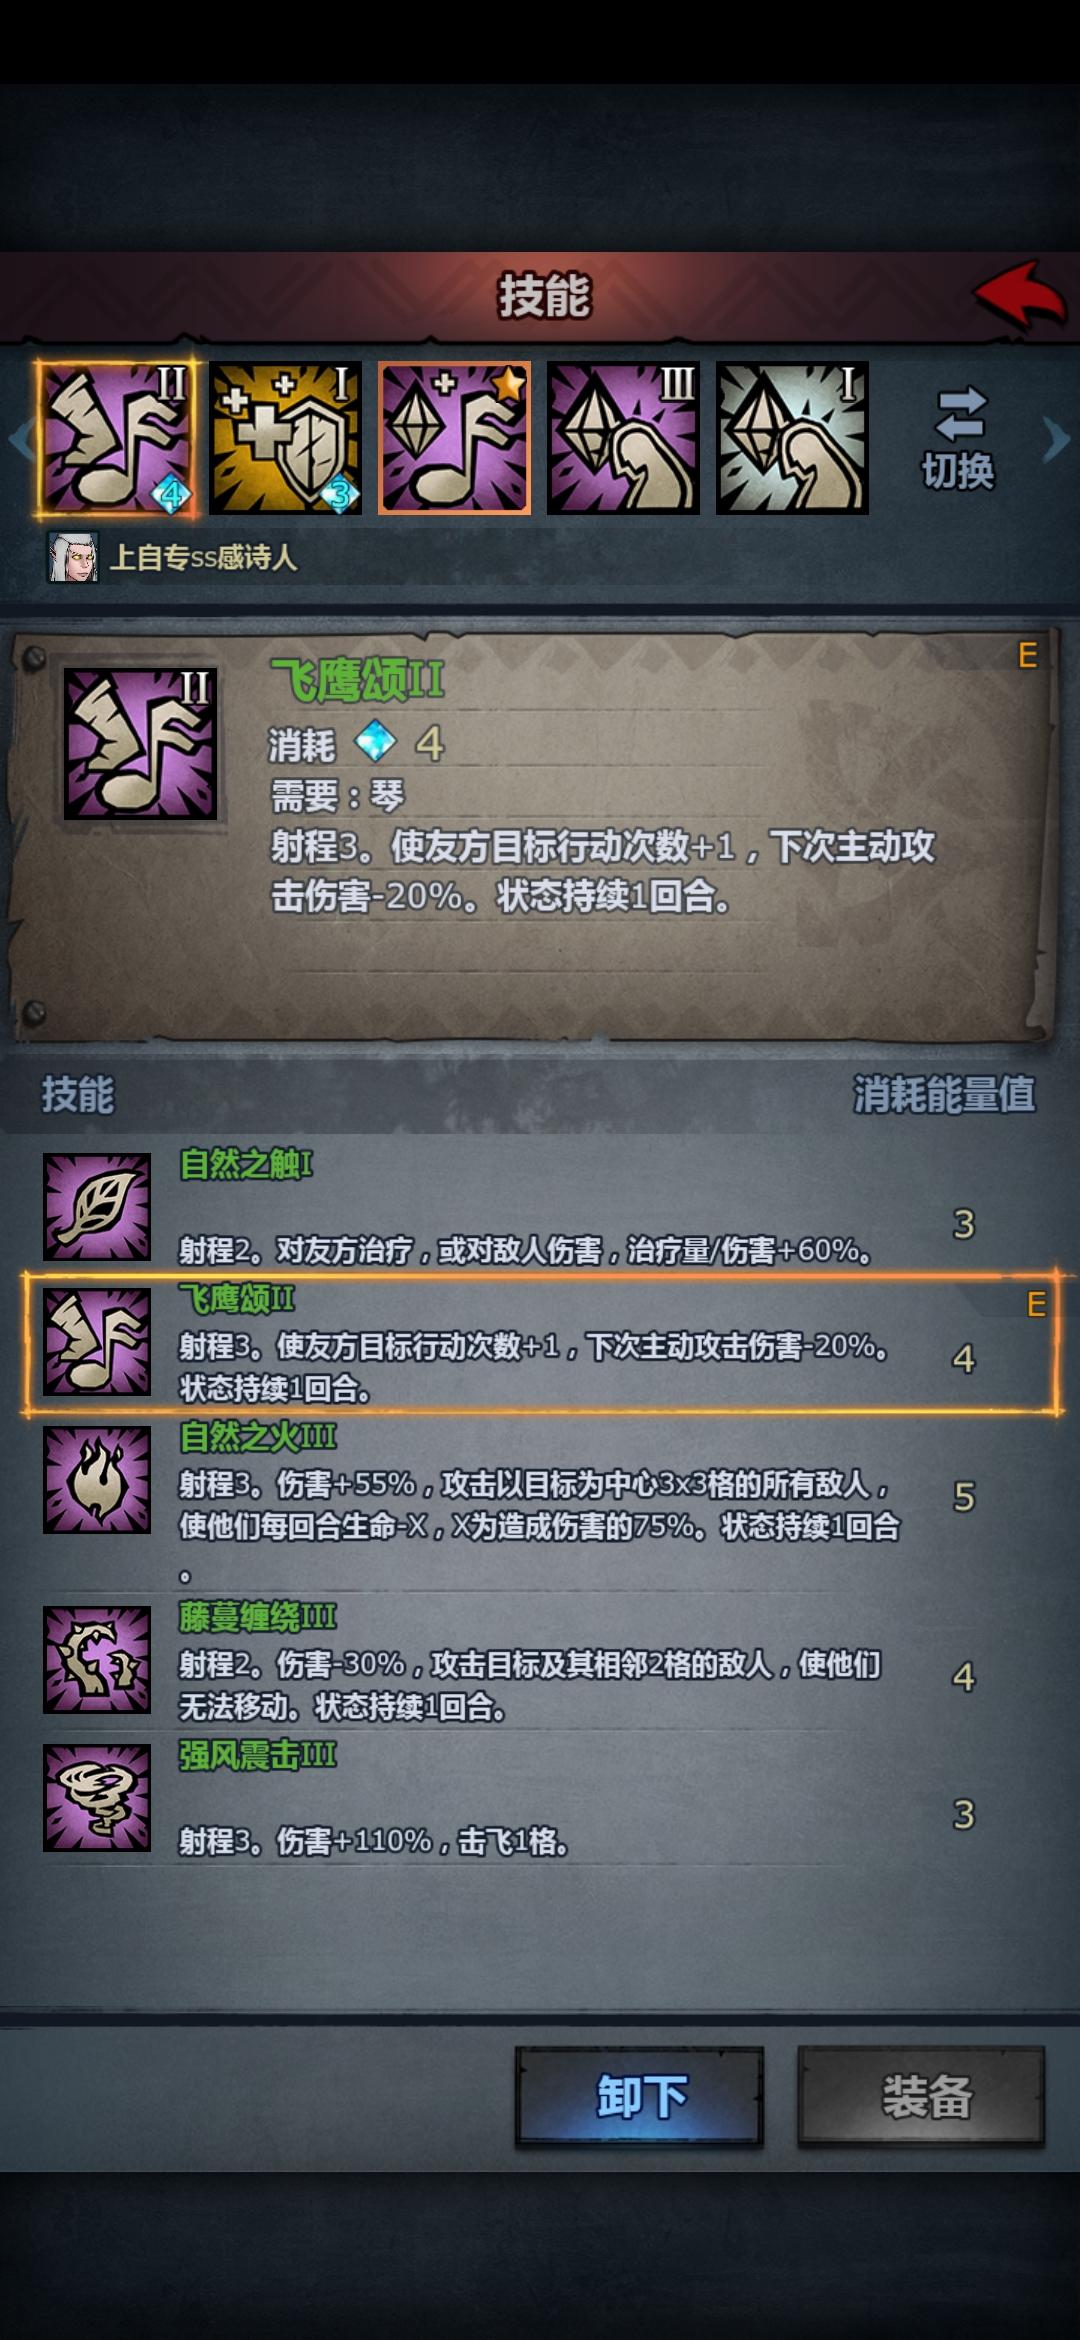
Task: Select the starred crystal music note slot
Action: point(455,439)
